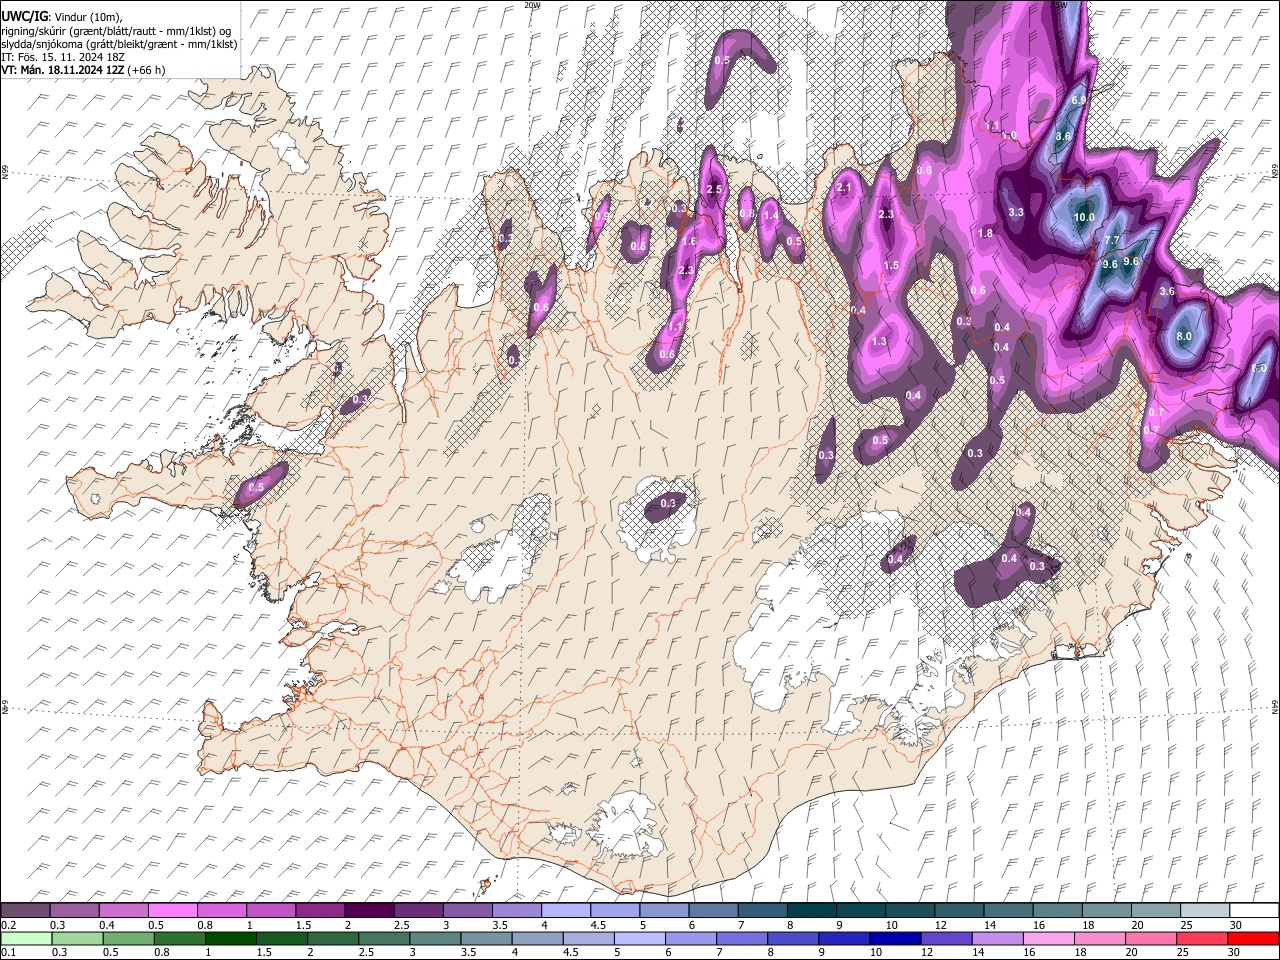
Task: Select the upper legend swatch labeled 20
Action: pyautogui.click(x=1156, y=910)
